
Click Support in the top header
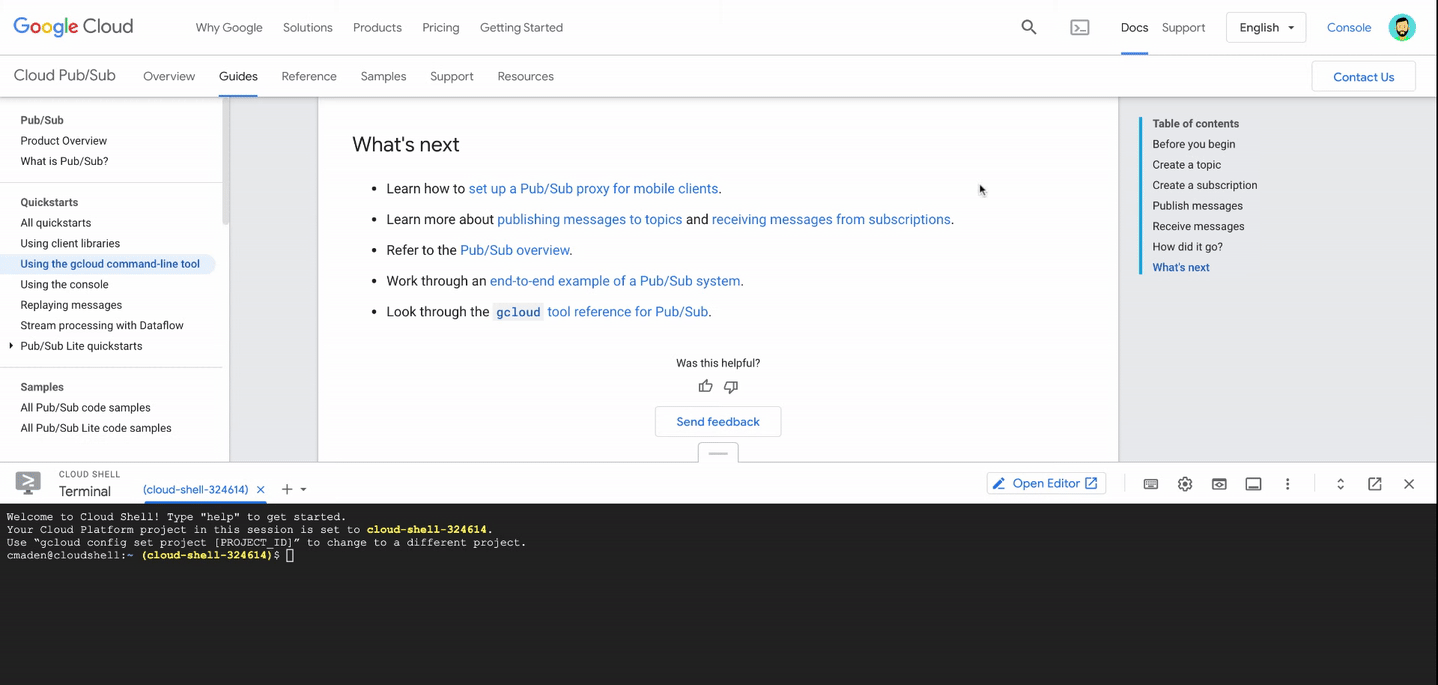pyautogui.click(x=1183, y=27)
